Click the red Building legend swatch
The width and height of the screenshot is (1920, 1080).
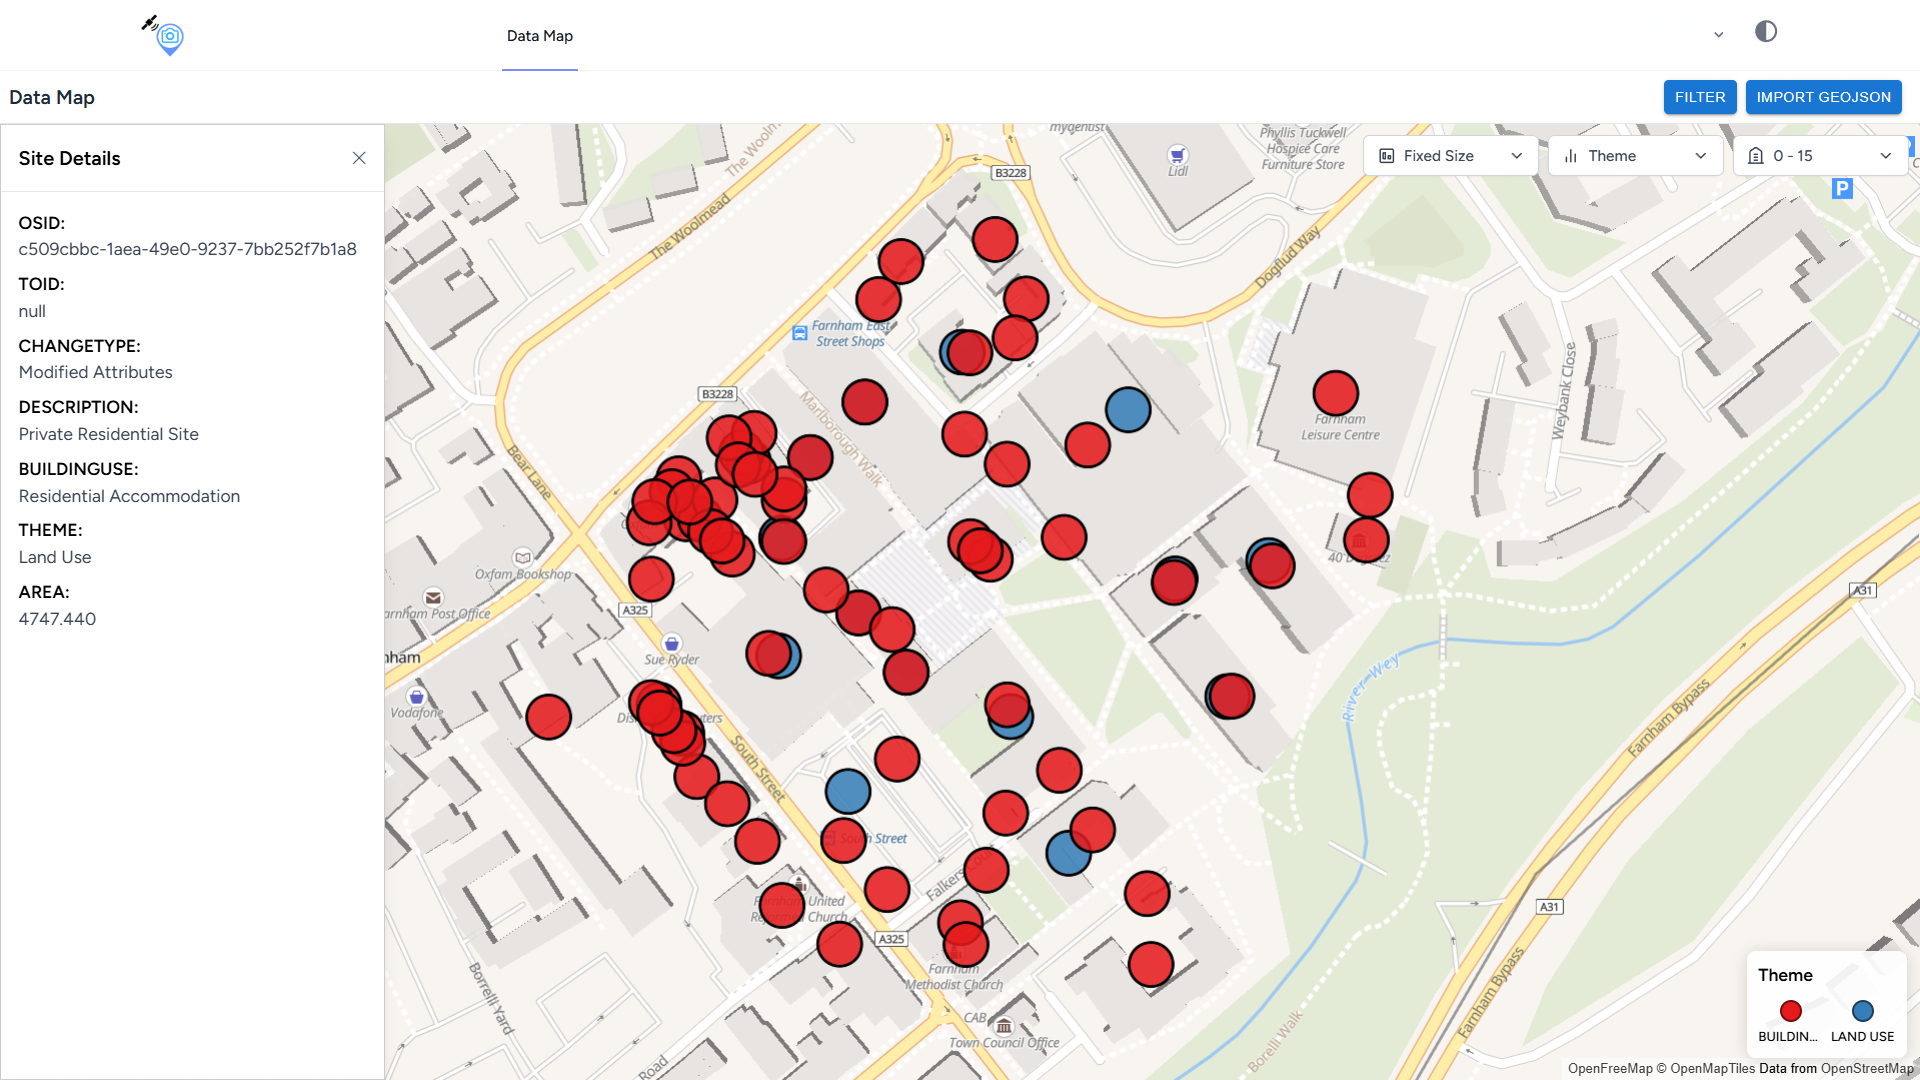1790,1011
